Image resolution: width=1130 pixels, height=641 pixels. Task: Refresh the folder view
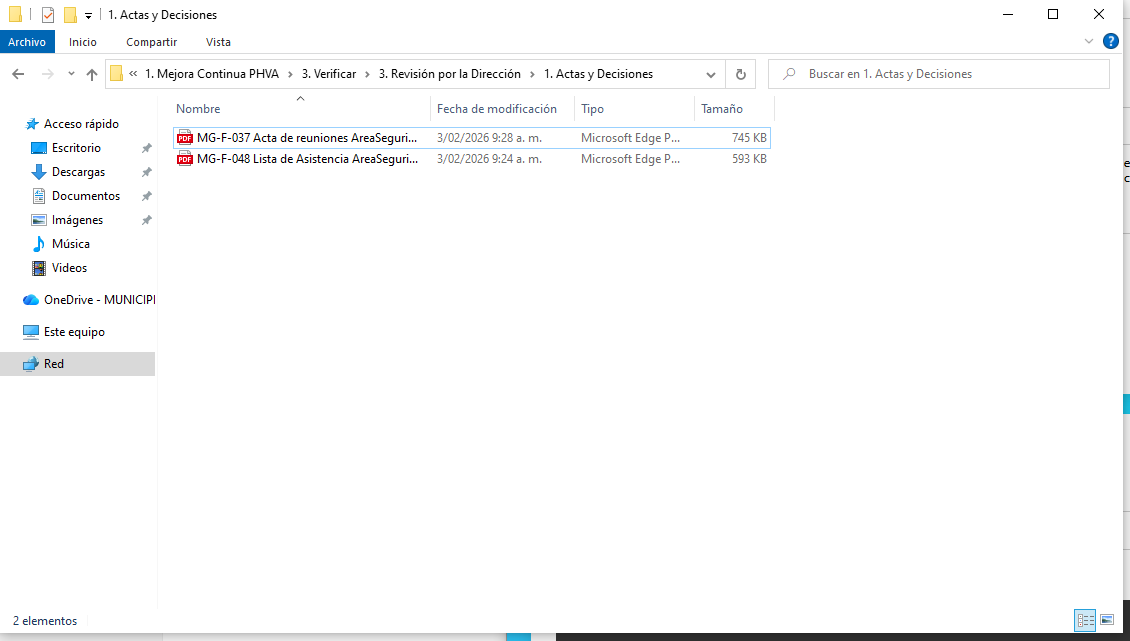click(x=740, y=74)
